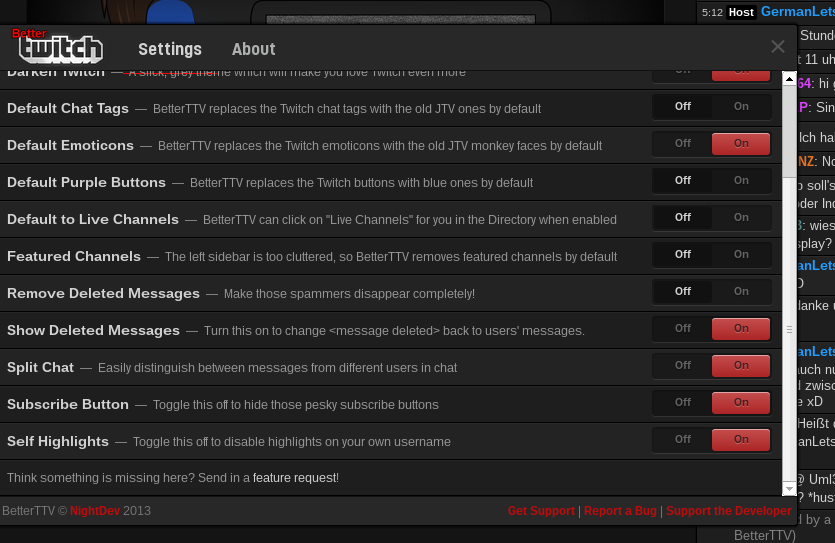
Task: Click the Report a Bug link
Action: click(x=620, y=511)
